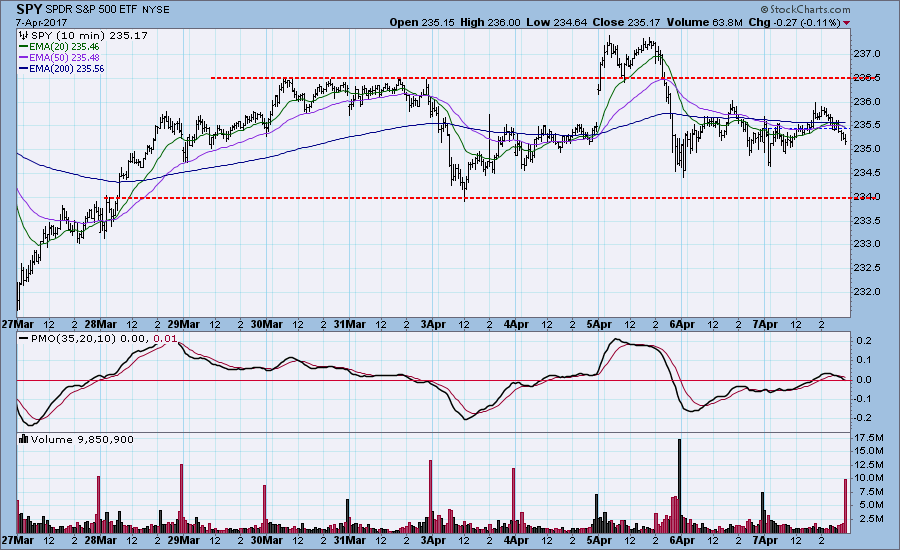Click the SPY (10 min) 235.17 legend entry

pos(89,35)
